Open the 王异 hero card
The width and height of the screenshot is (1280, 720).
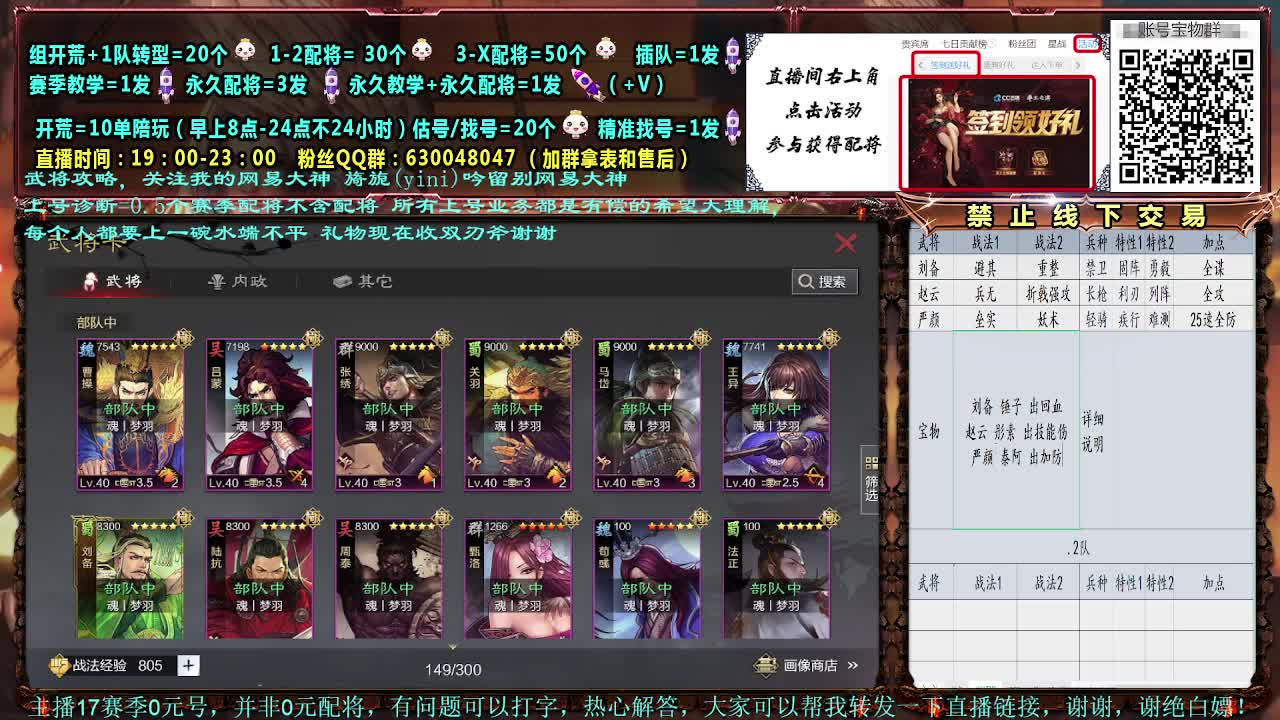(x=776, y=414)
